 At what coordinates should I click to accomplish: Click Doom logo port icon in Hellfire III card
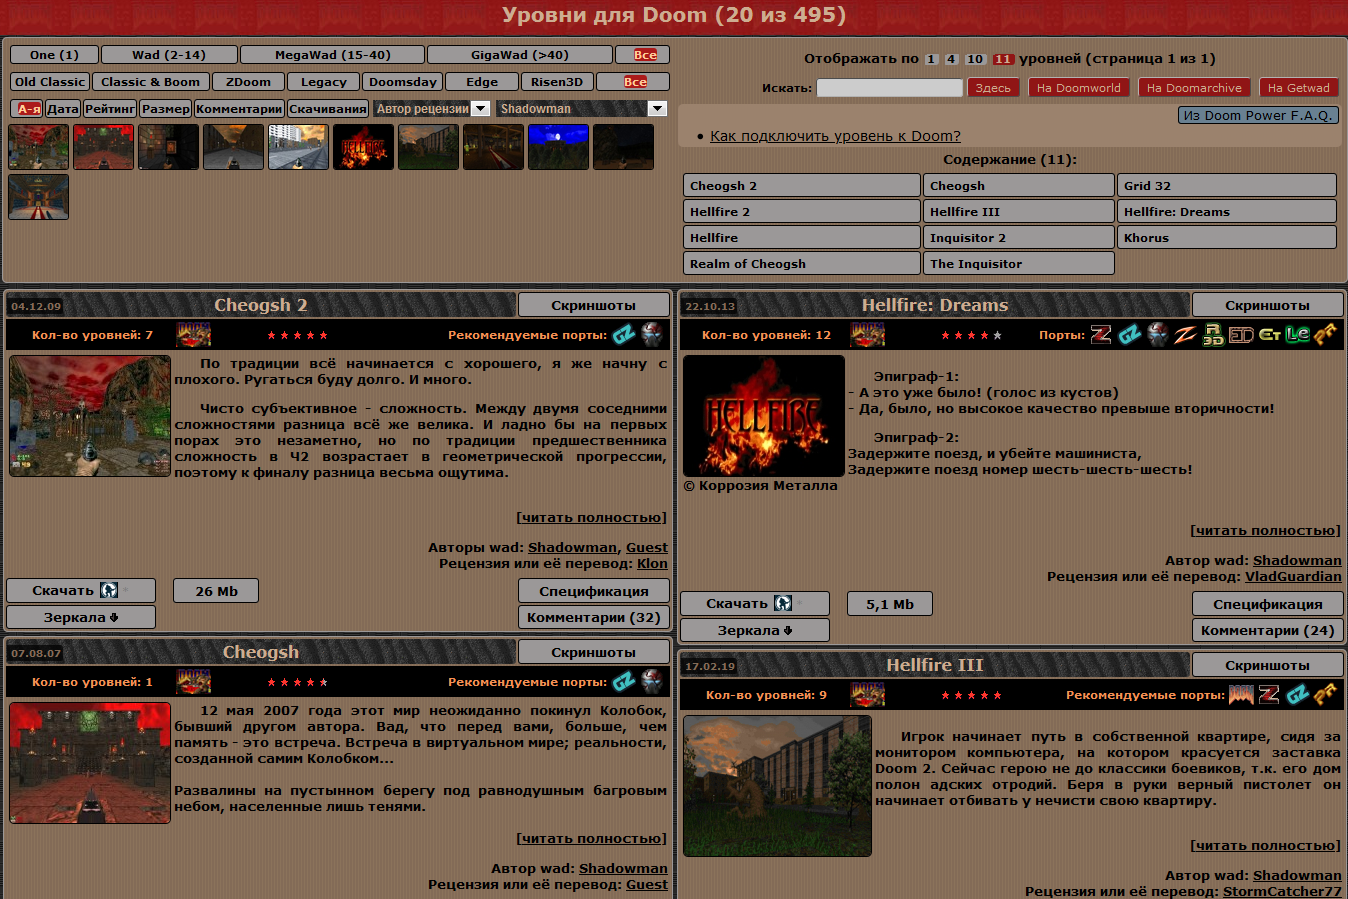(1241, 694)
